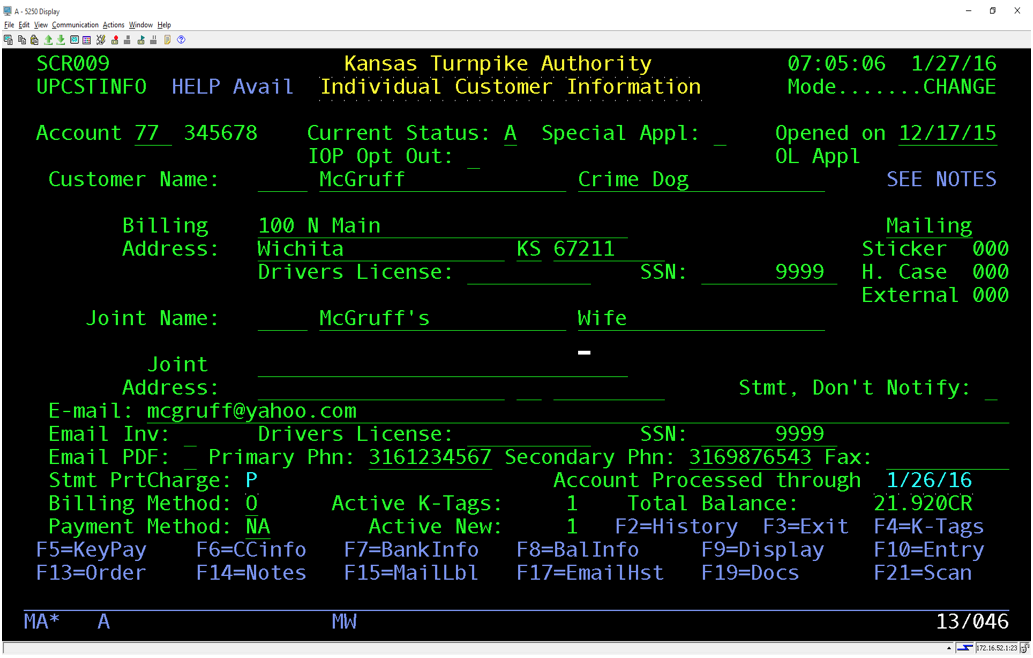This screenshot has height=658, width=1033.
Task: Click the Opened on date 12/17/15
Action: 947,133
